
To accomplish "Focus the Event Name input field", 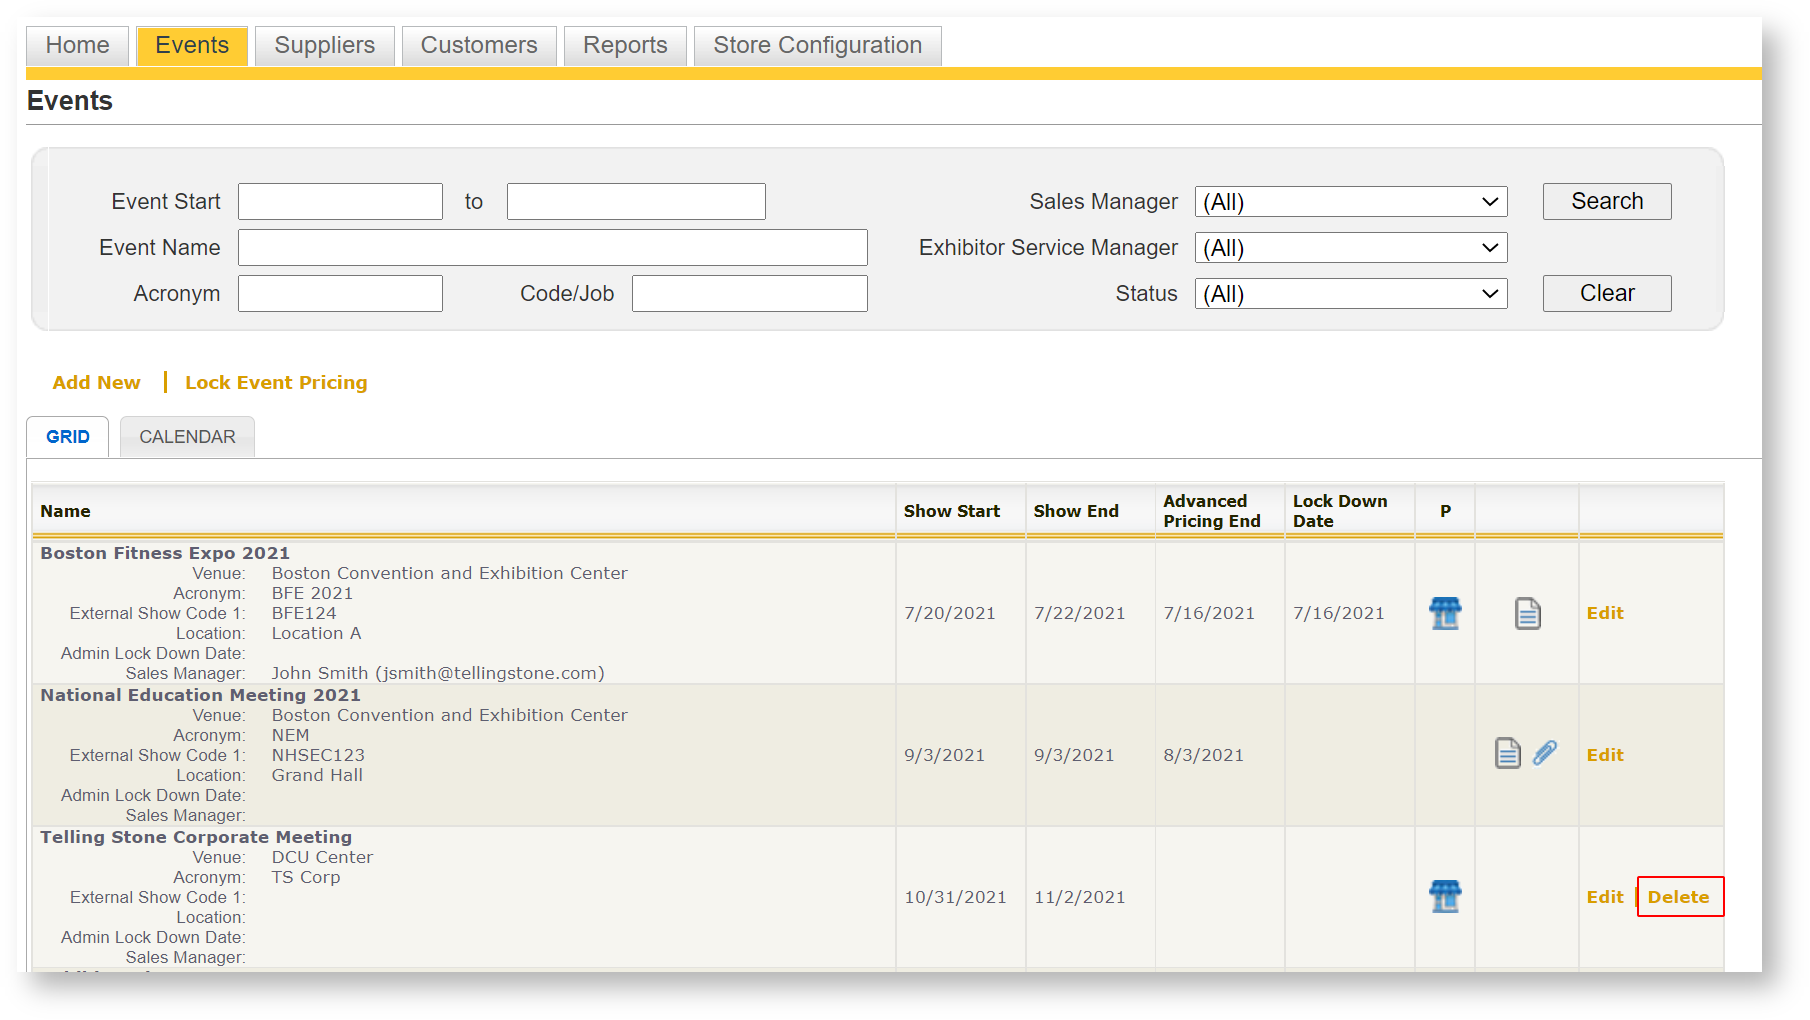I will point(552,248).
